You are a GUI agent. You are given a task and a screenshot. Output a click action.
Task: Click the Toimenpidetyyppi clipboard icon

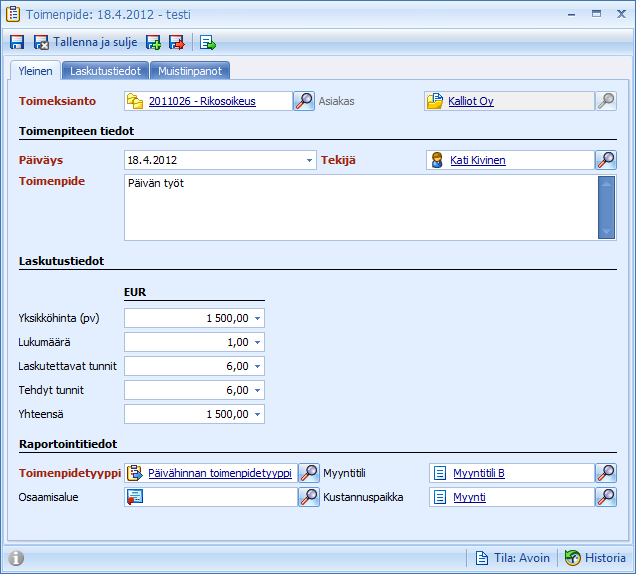pyautogui.click(x=135, y=473)
